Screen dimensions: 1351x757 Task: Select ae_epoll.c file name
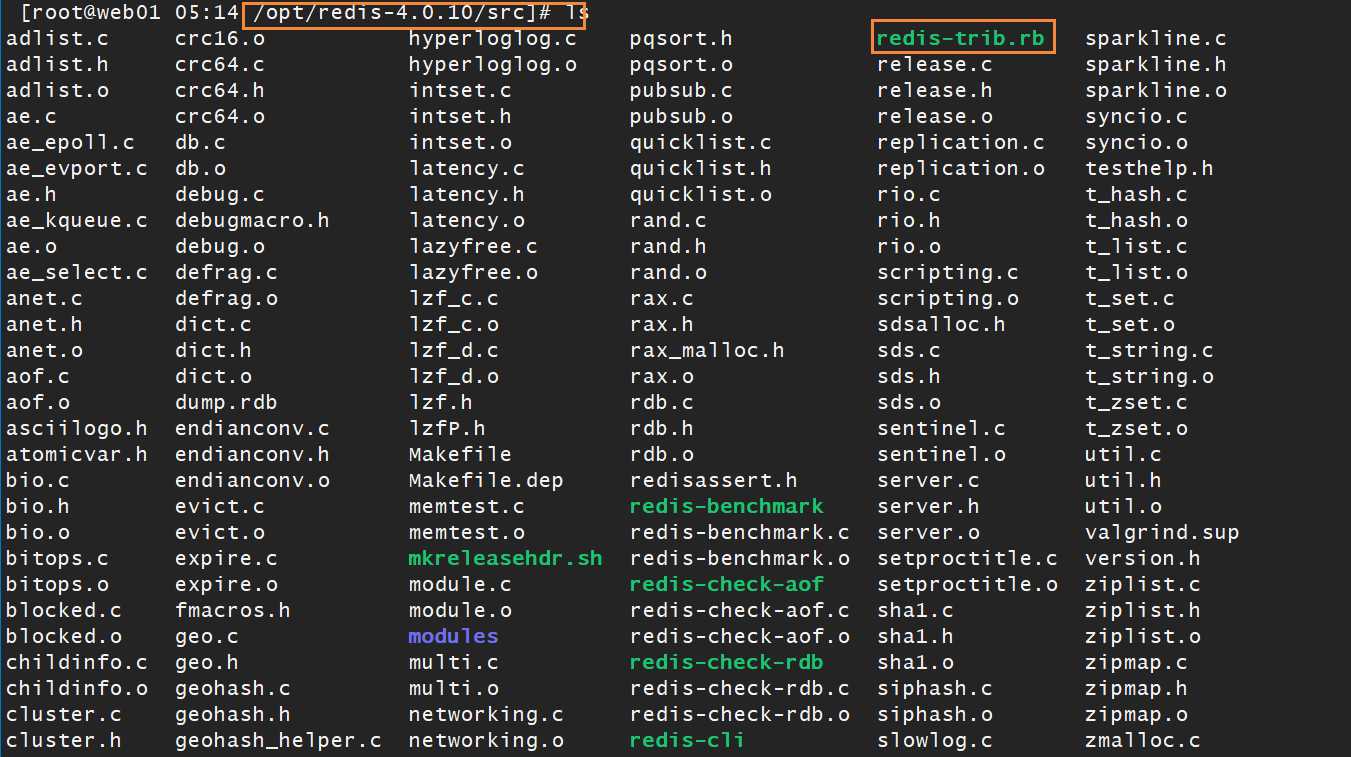click(x=70, y=142)
